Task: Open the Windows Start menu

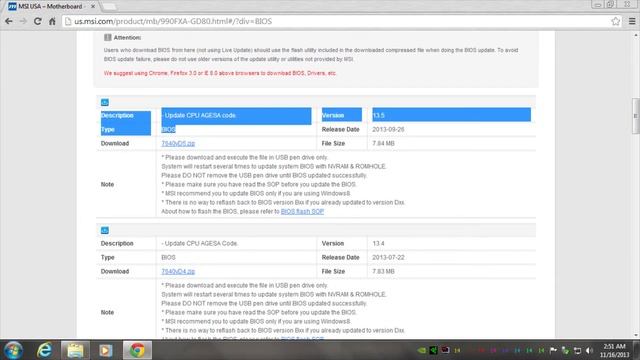Action: point(13,350)
